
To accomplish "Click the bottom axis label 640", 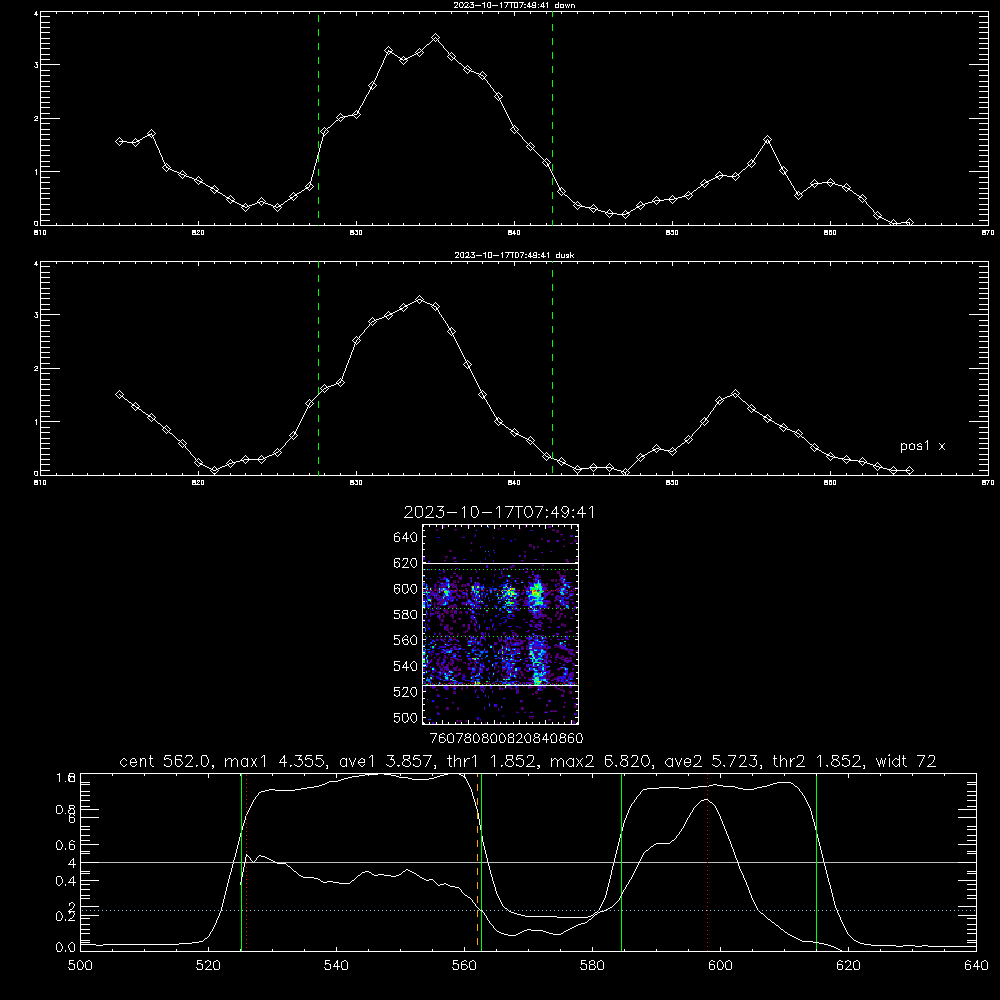I will pyautogui.click(x=976, y=966).
